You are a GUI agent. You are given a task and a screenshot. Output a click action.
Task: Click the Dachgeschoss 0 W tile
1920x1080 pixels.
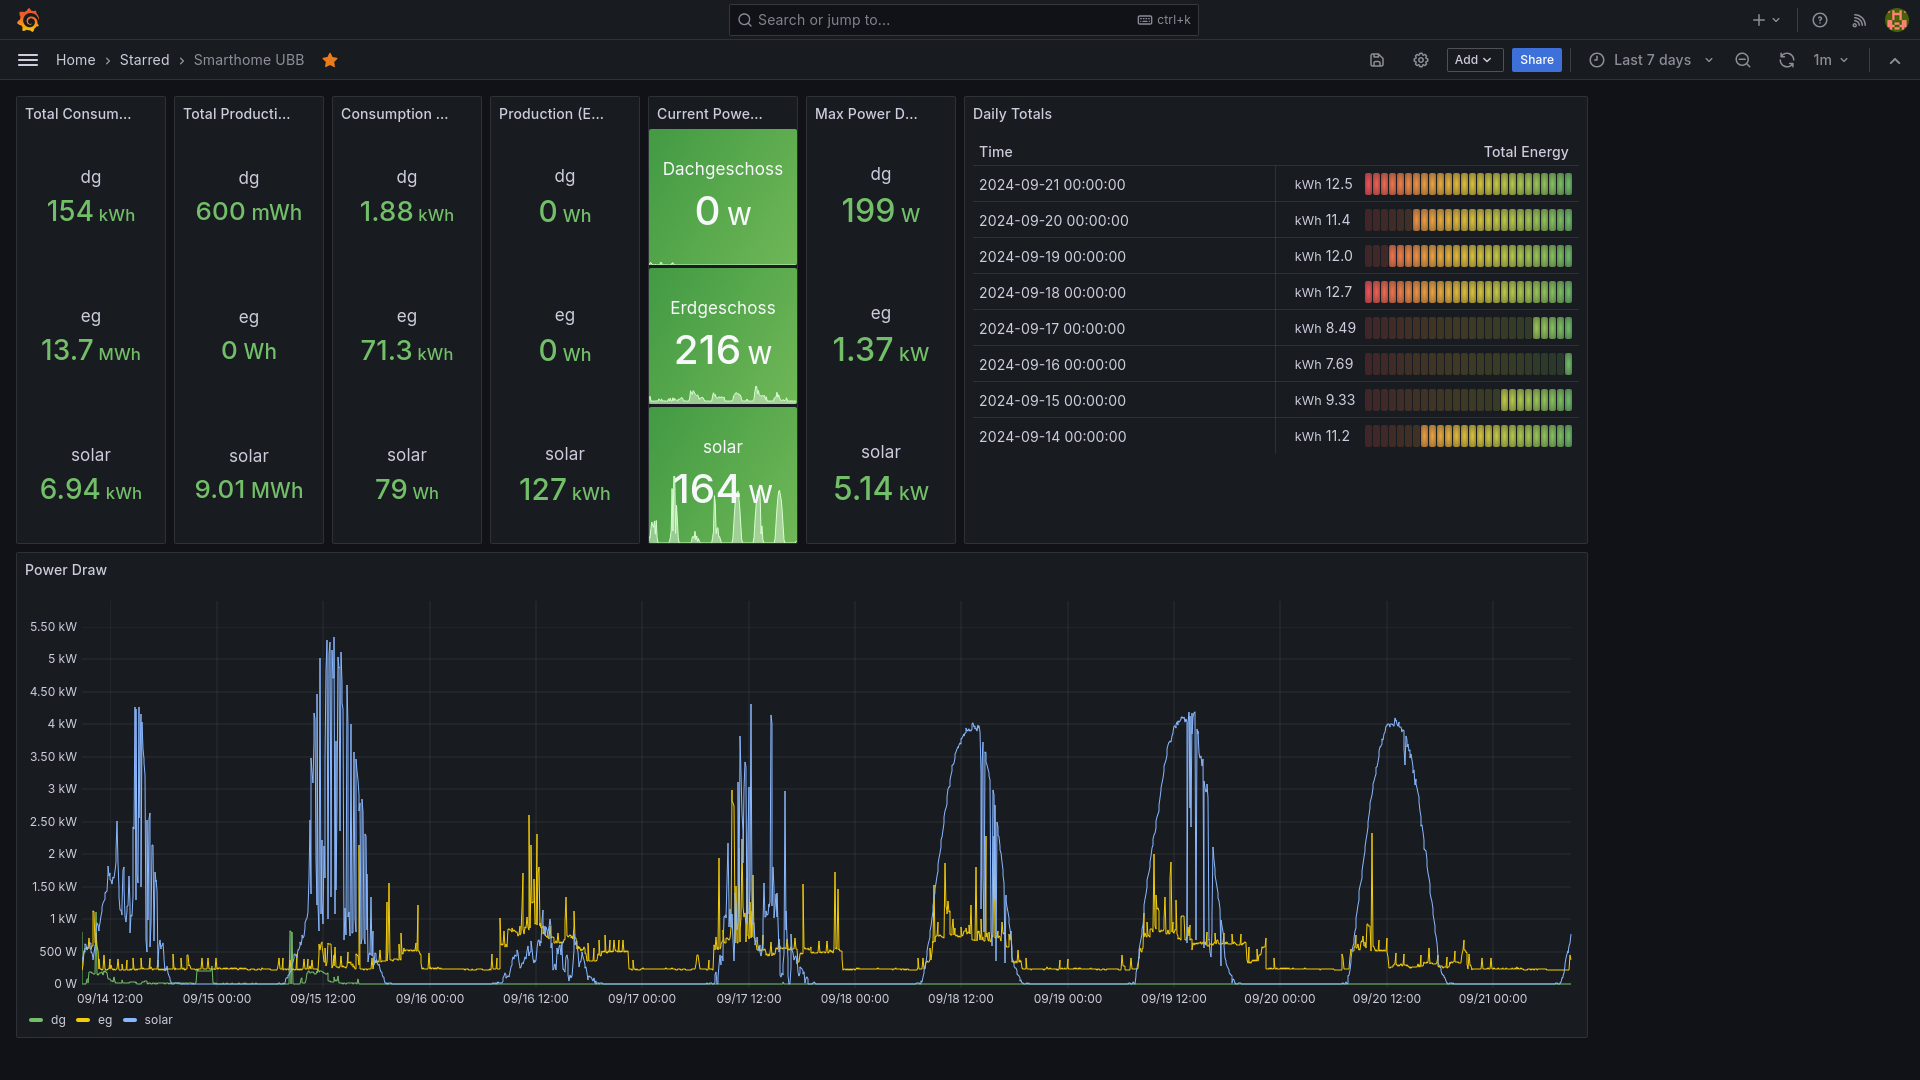pos(723,197)
